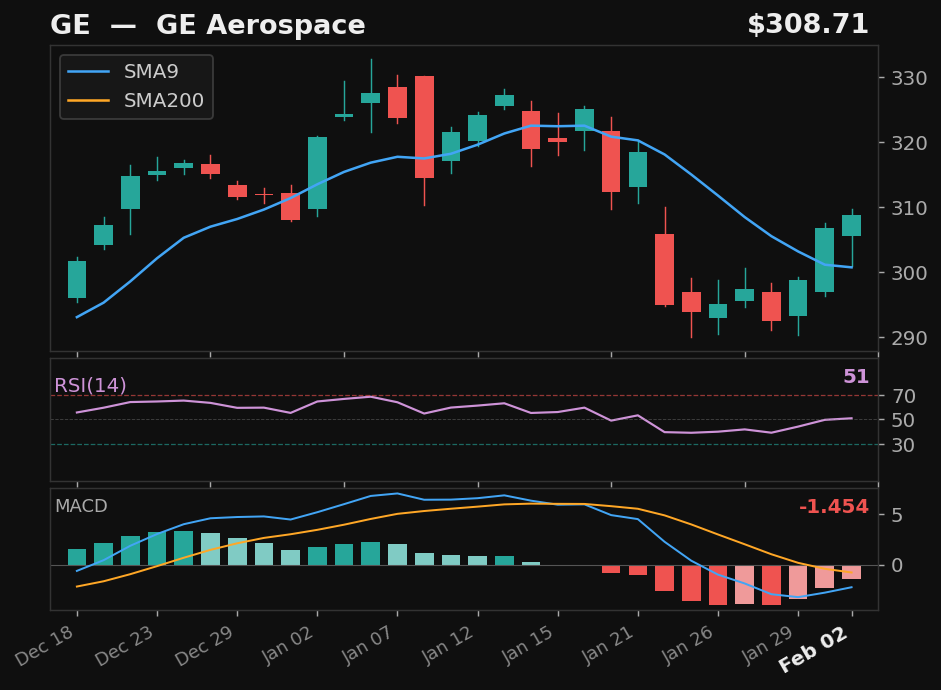
Task: Click the MACD value -1.454
Action: [x=834, y=507]
